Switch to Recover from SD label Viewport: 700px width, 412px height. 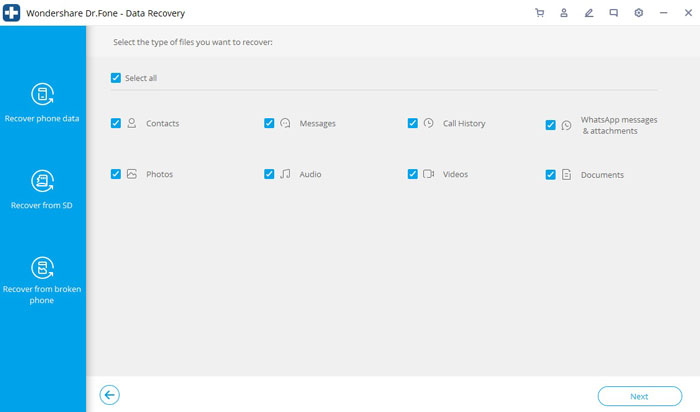tap(42, 205)
